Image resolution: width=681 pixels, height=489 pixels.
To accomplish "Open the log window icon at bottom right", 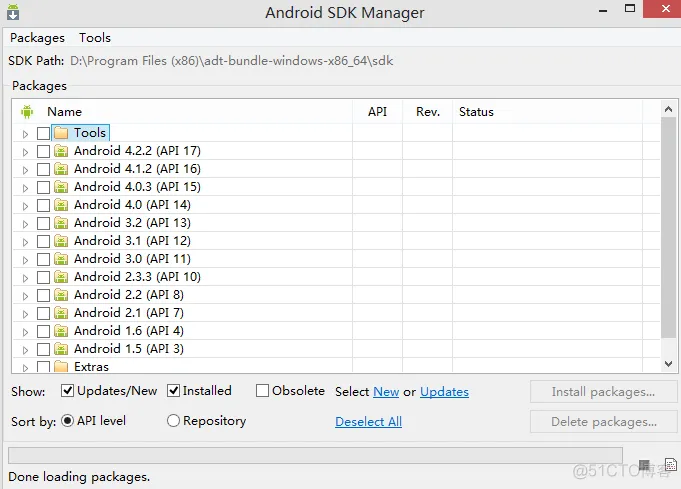I will [671, 464].
